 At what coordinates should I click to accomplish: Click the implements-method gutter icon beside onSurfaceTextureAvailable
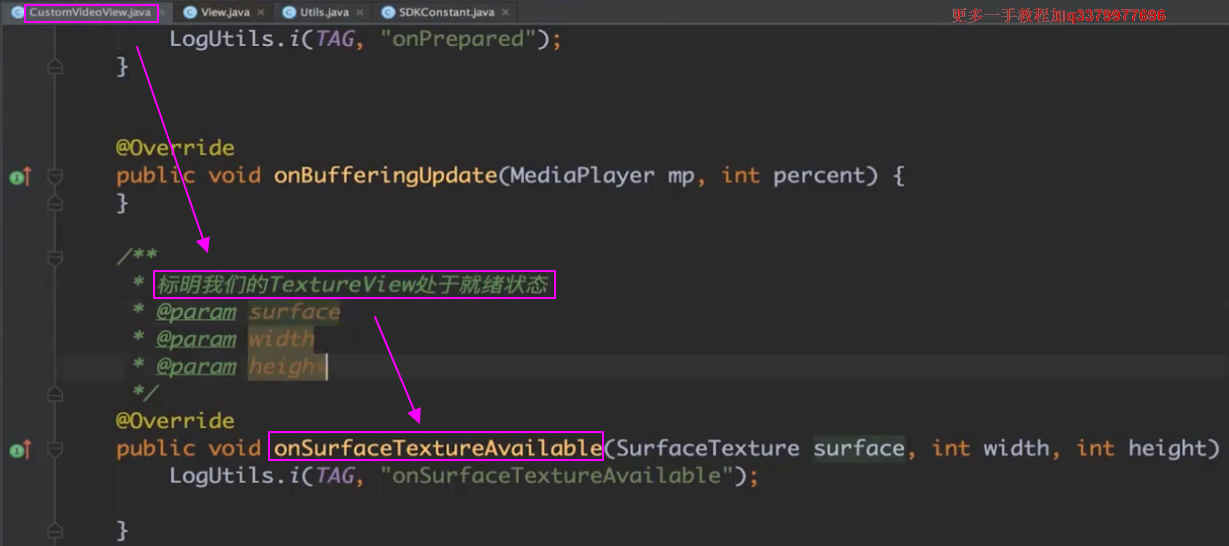[x=19, y=449]
